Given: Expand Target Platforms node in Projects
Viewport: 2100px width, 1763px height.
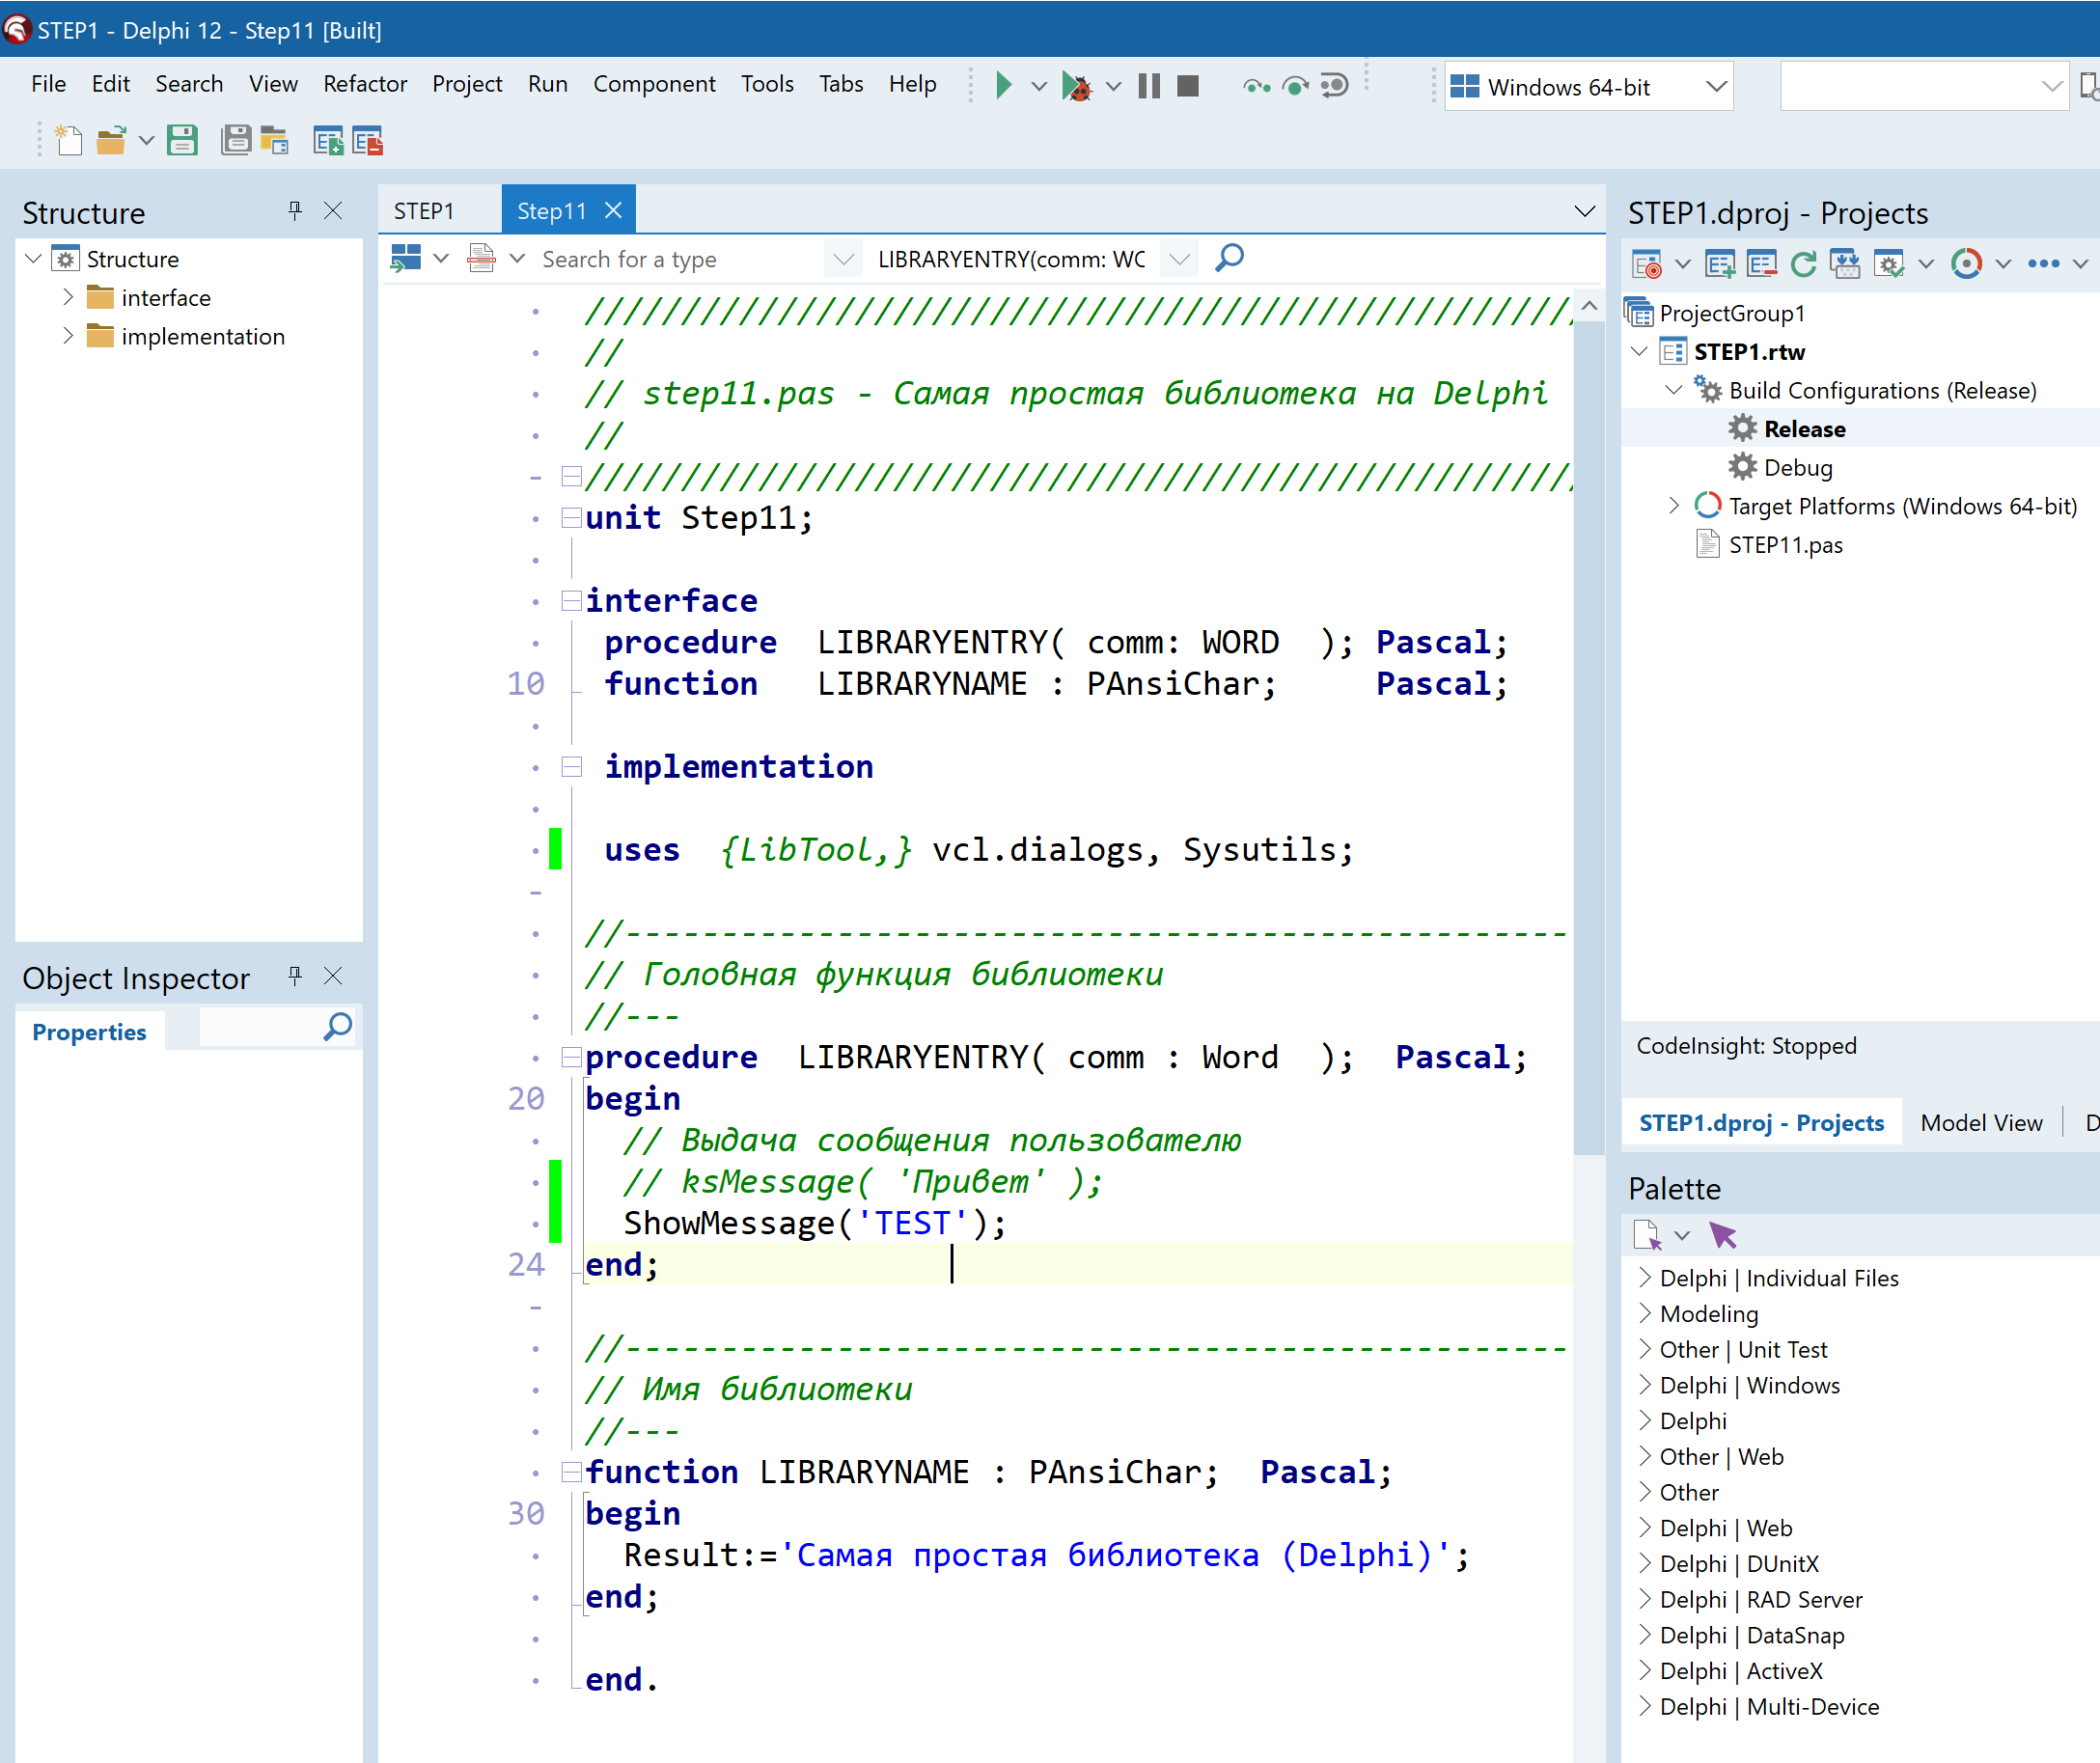Looking at the screenshot, I should (1674, 506).
